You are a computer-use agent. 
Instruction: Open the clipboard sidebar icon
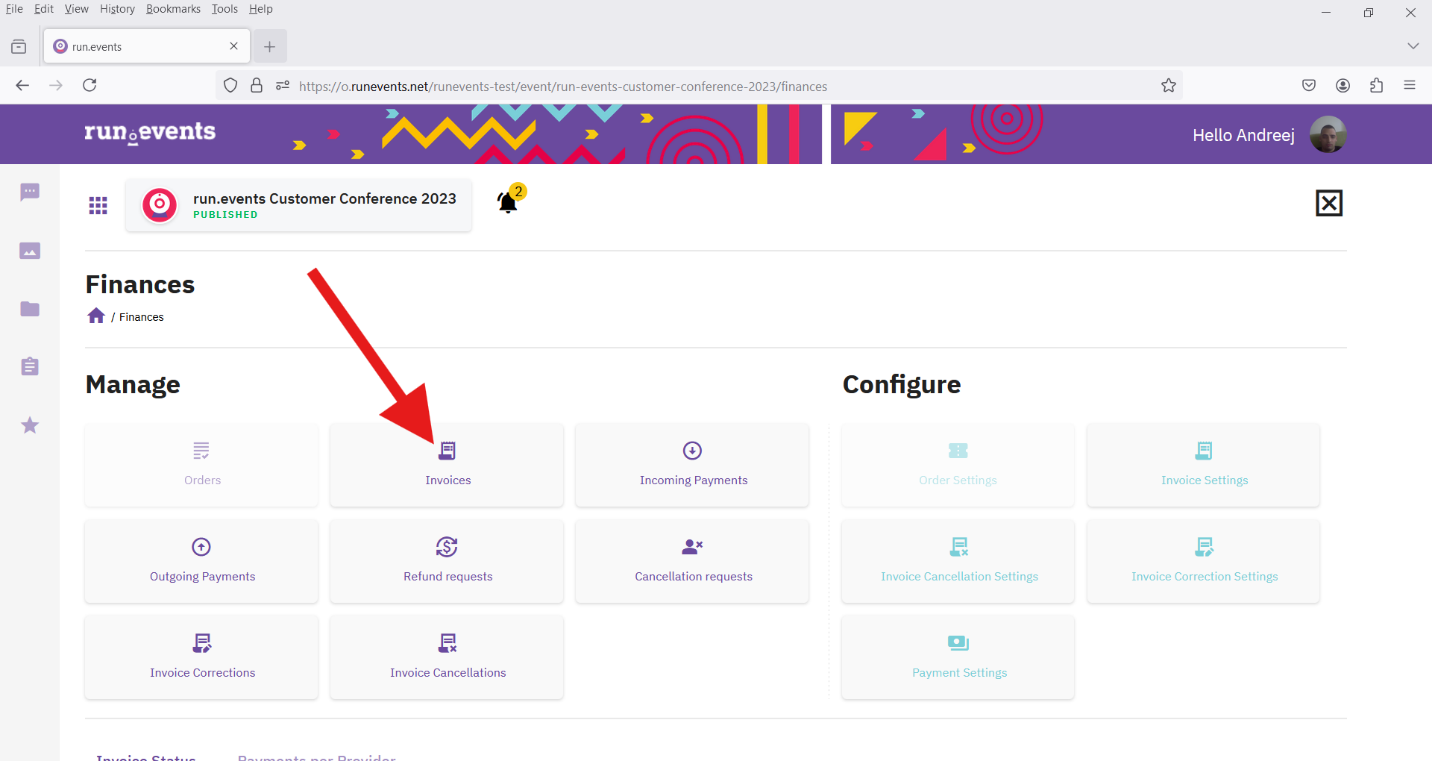pos(30,367)
